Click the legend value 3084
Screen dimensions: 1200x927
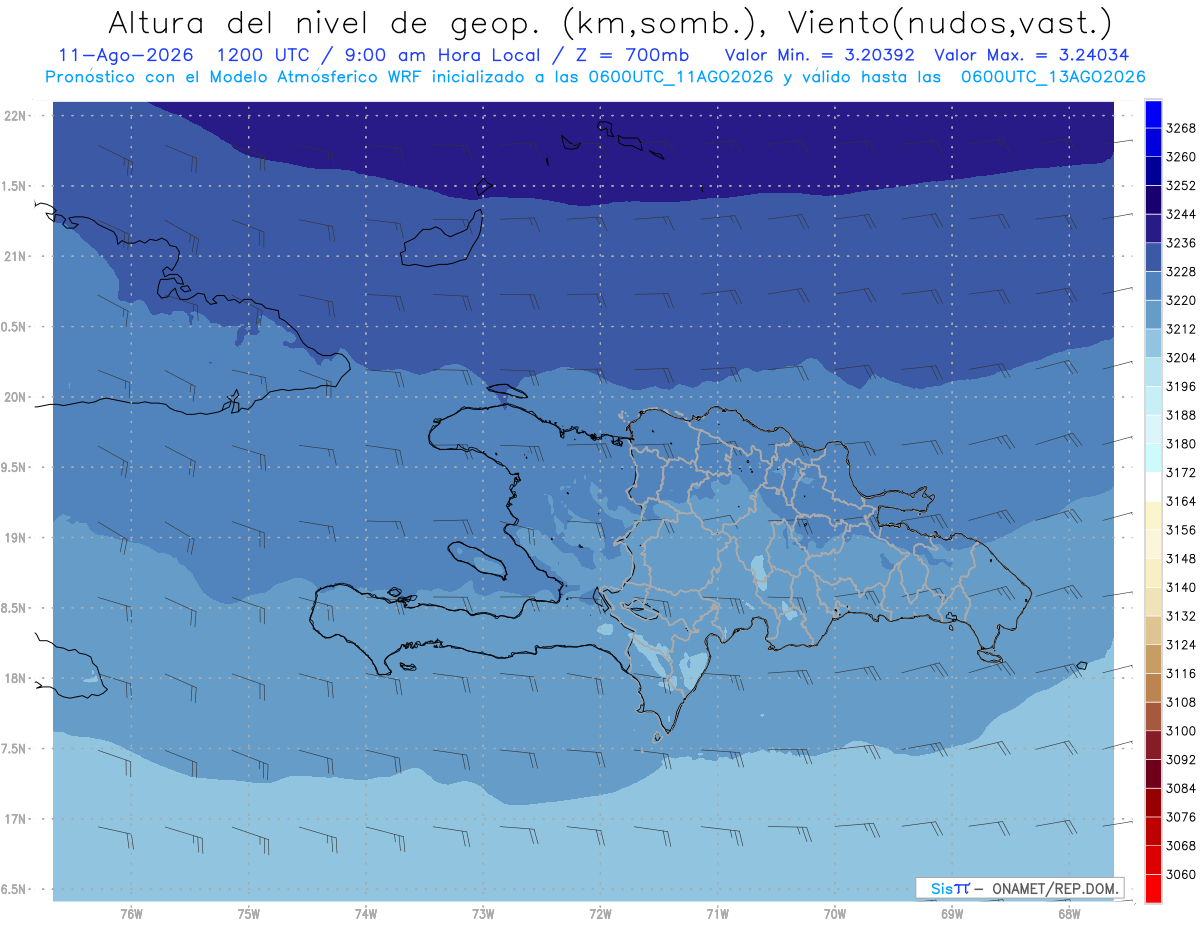click(1181, 789)
